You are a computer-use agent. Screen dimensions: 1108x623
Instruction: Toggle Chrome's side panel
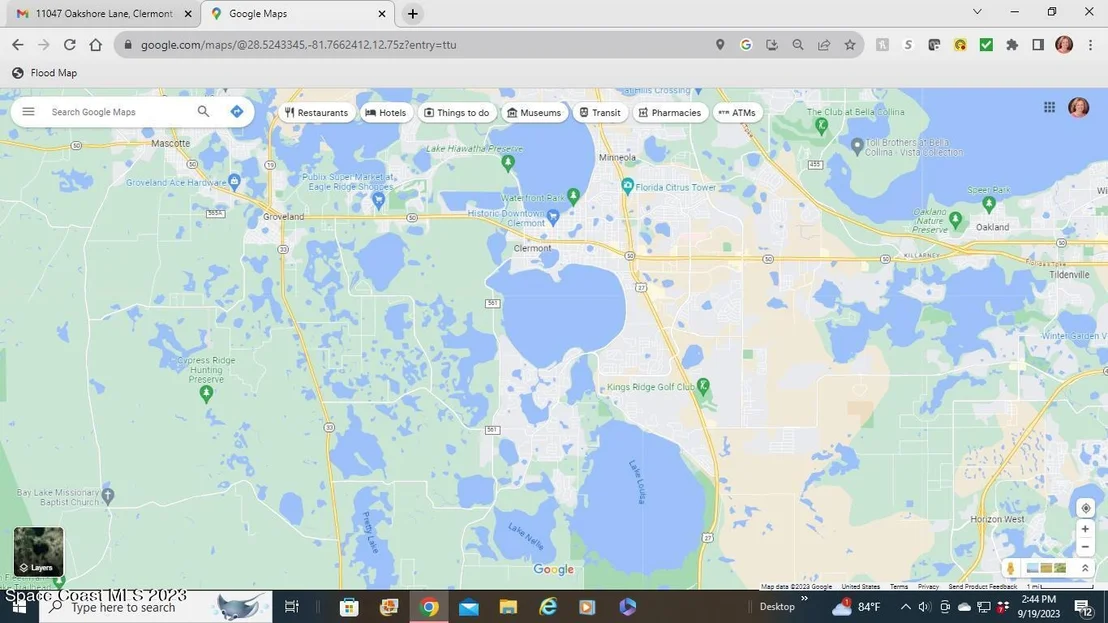click(x=1038, y=44)
